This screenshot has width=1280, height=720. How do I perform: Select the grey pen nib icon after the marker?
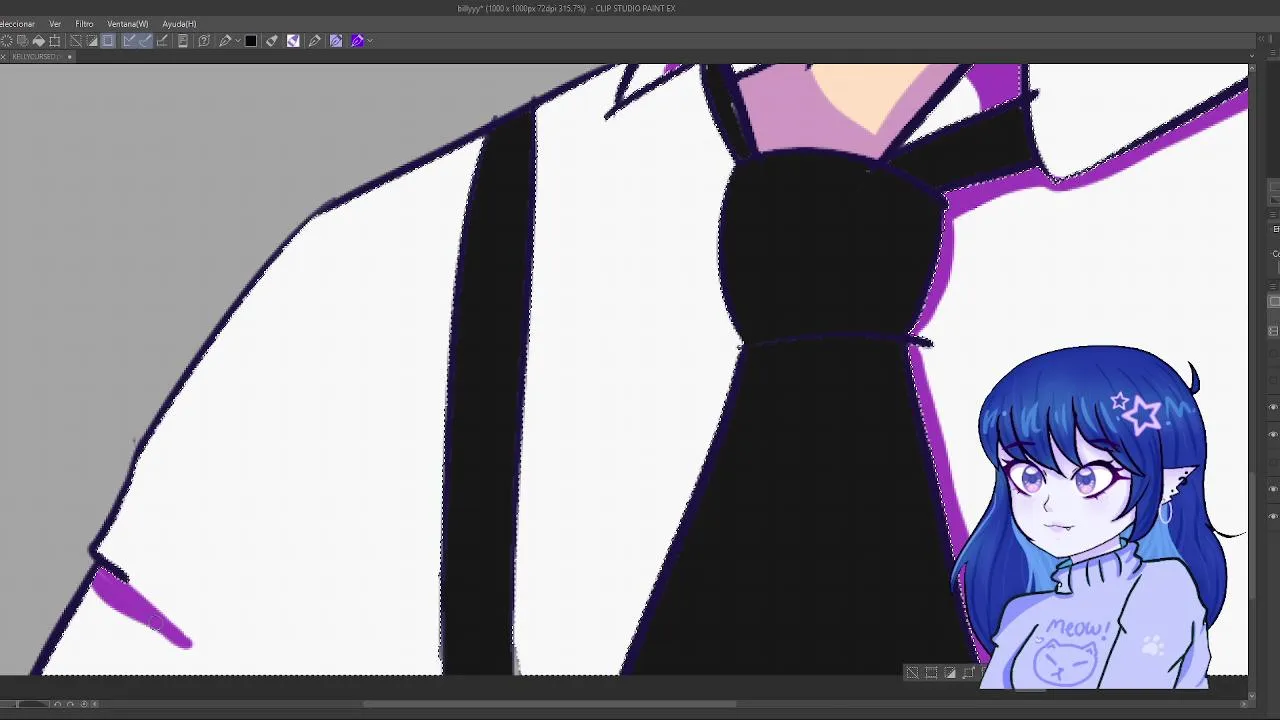[314, 41]
